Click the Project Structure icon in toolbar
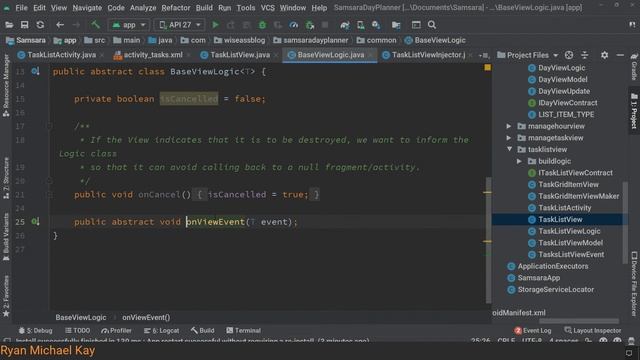The height and width of the screenshot is (360, 640). 396,25
